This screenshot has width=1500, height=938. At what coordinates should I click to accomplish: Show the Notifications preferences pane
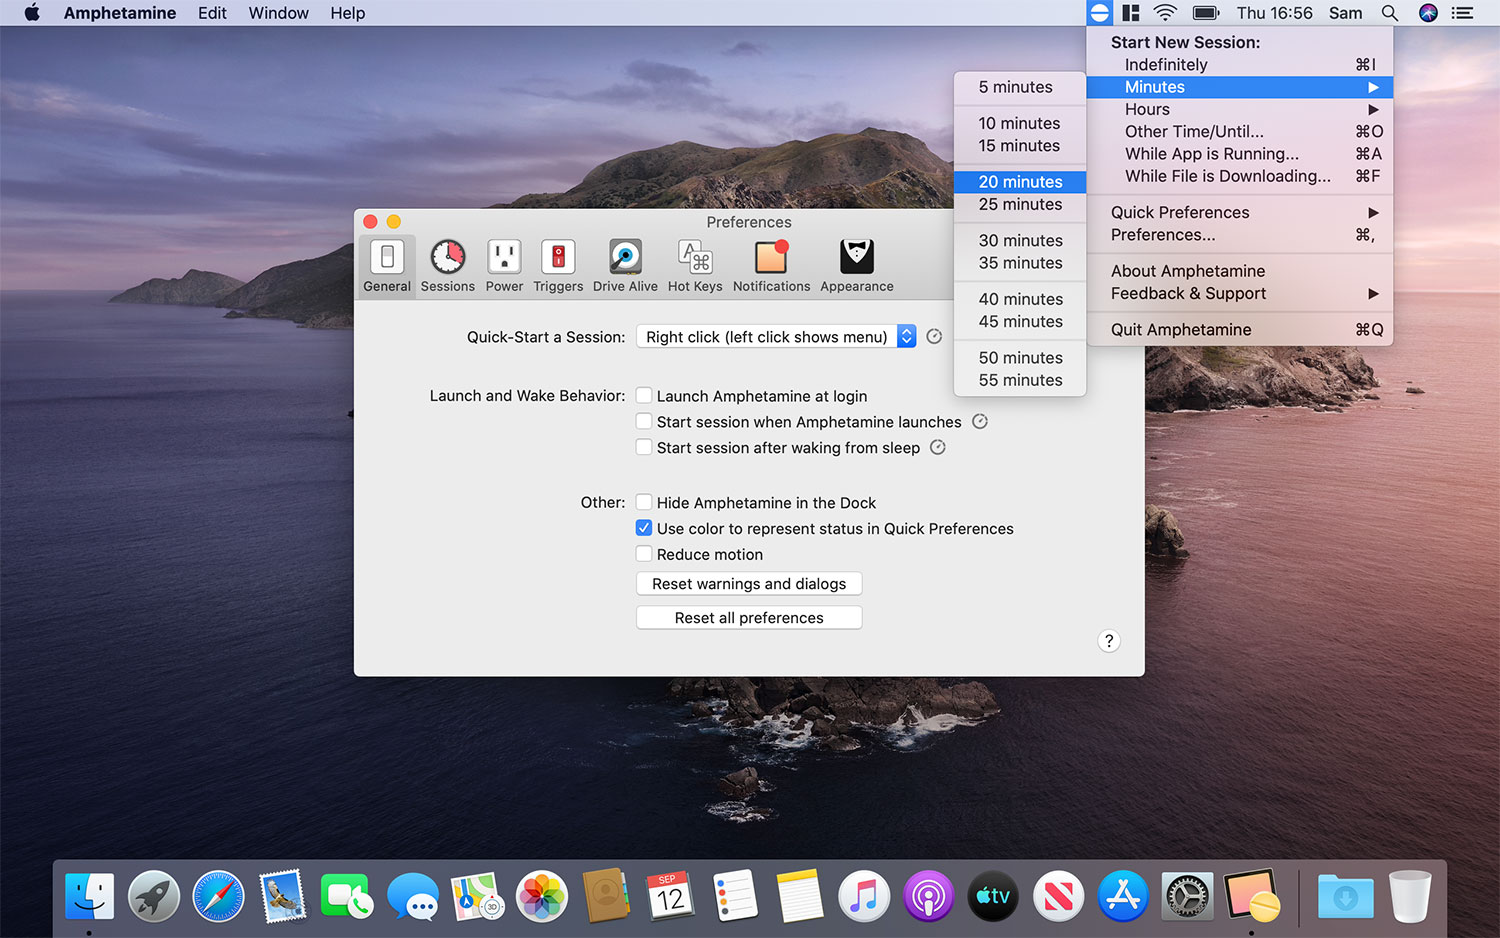pyautogui.click(x=771, y=265)
